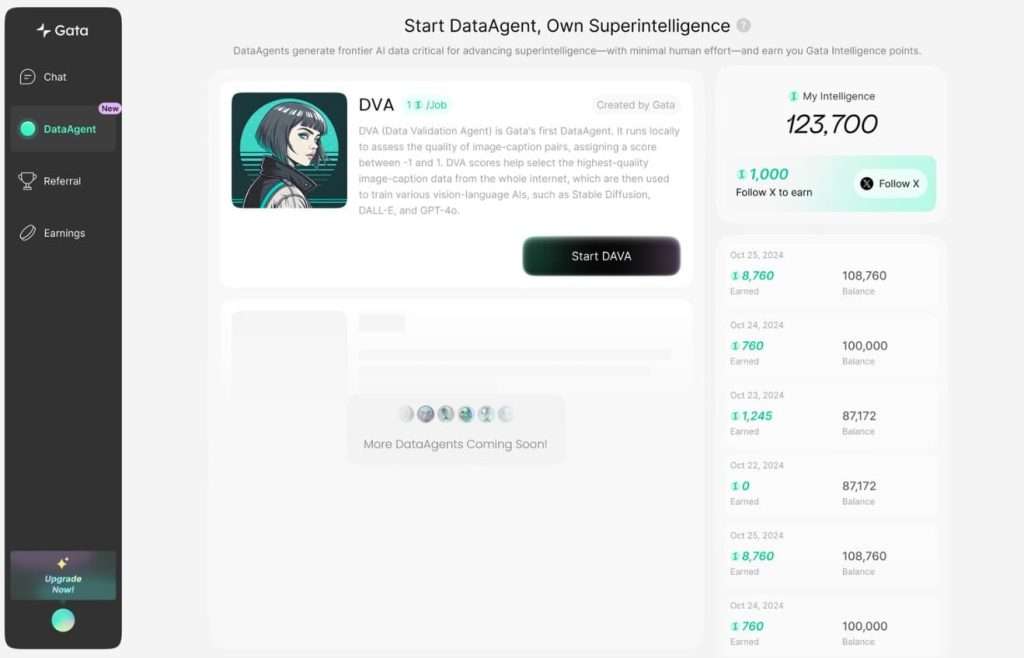Open the Earnings coin icon
The height and width of the screenshot is (658, 1024).
pyautogui.click(x=27, y=233)
